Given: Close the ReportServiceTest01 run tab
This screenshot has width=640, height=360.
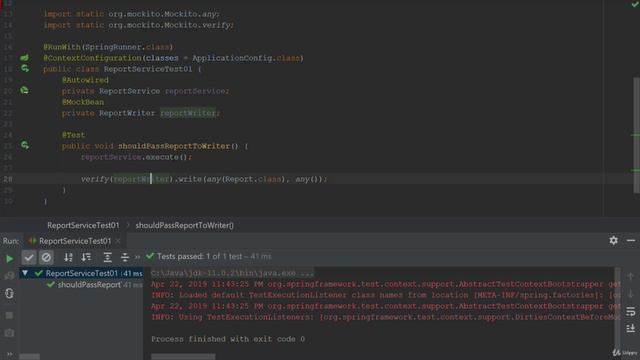Looking at the screenshot, I should click(118, 241).
